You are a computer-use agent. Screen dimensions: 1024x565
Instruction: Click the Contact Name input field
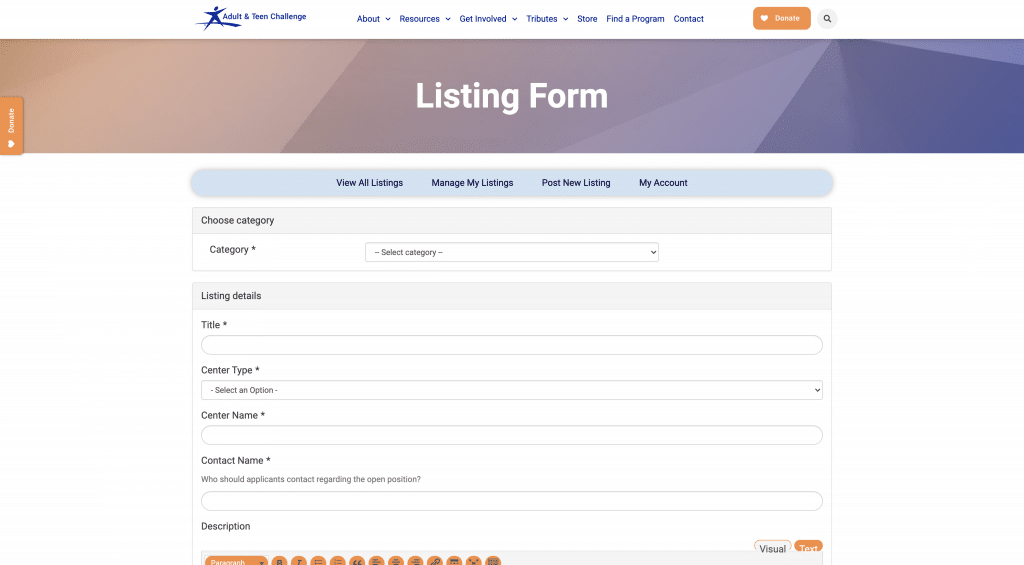[x=511, y=501]
